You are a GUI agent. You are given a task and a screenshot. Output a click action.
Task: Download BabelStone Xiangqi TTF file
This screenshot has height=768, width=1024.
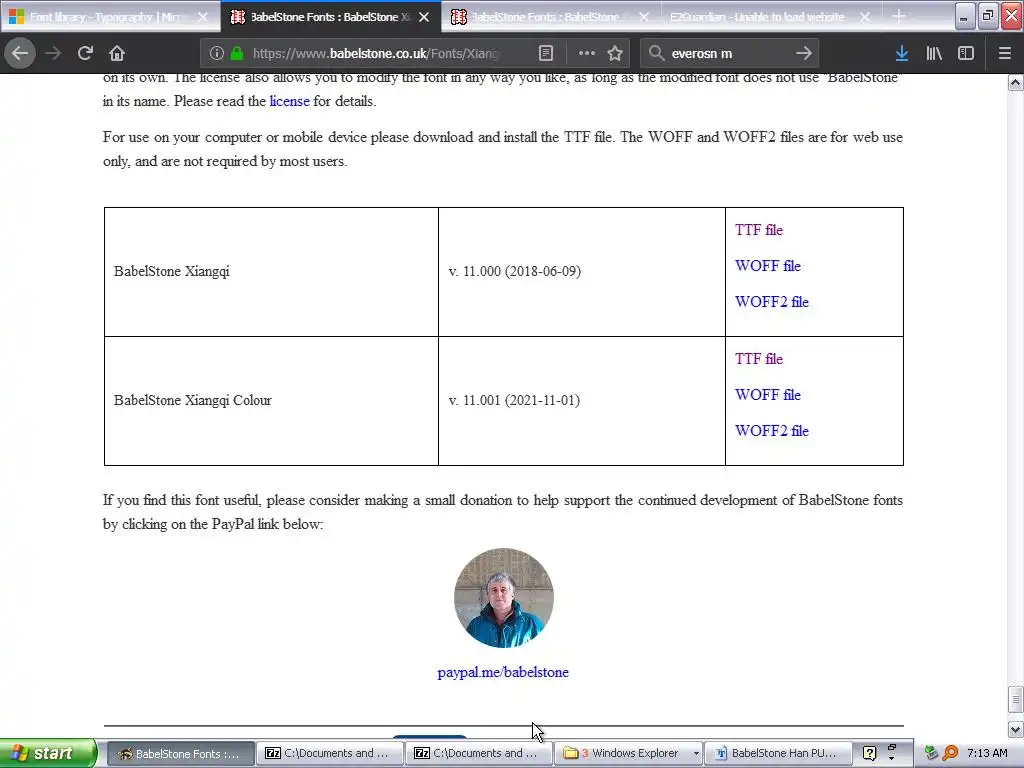click(x=758, y=230)
